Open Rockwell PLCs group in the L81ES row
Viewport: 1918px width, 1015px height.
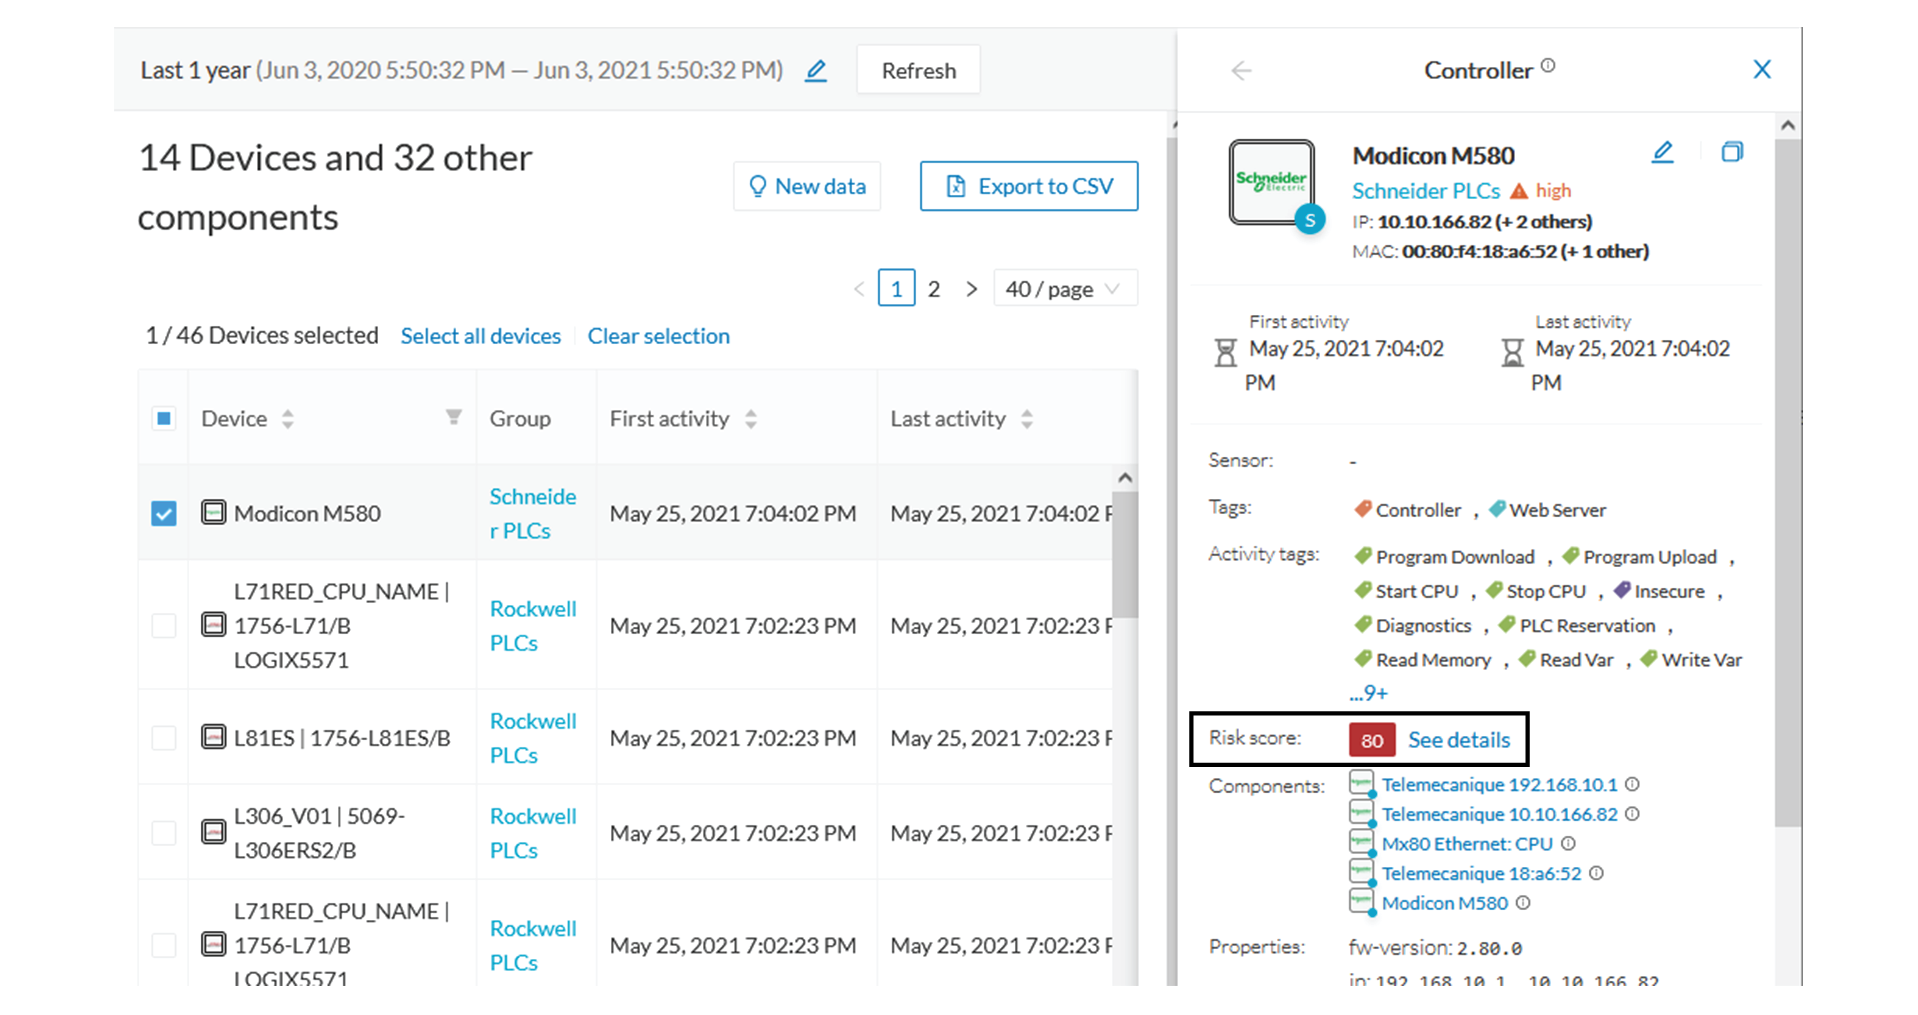(532, 737)
